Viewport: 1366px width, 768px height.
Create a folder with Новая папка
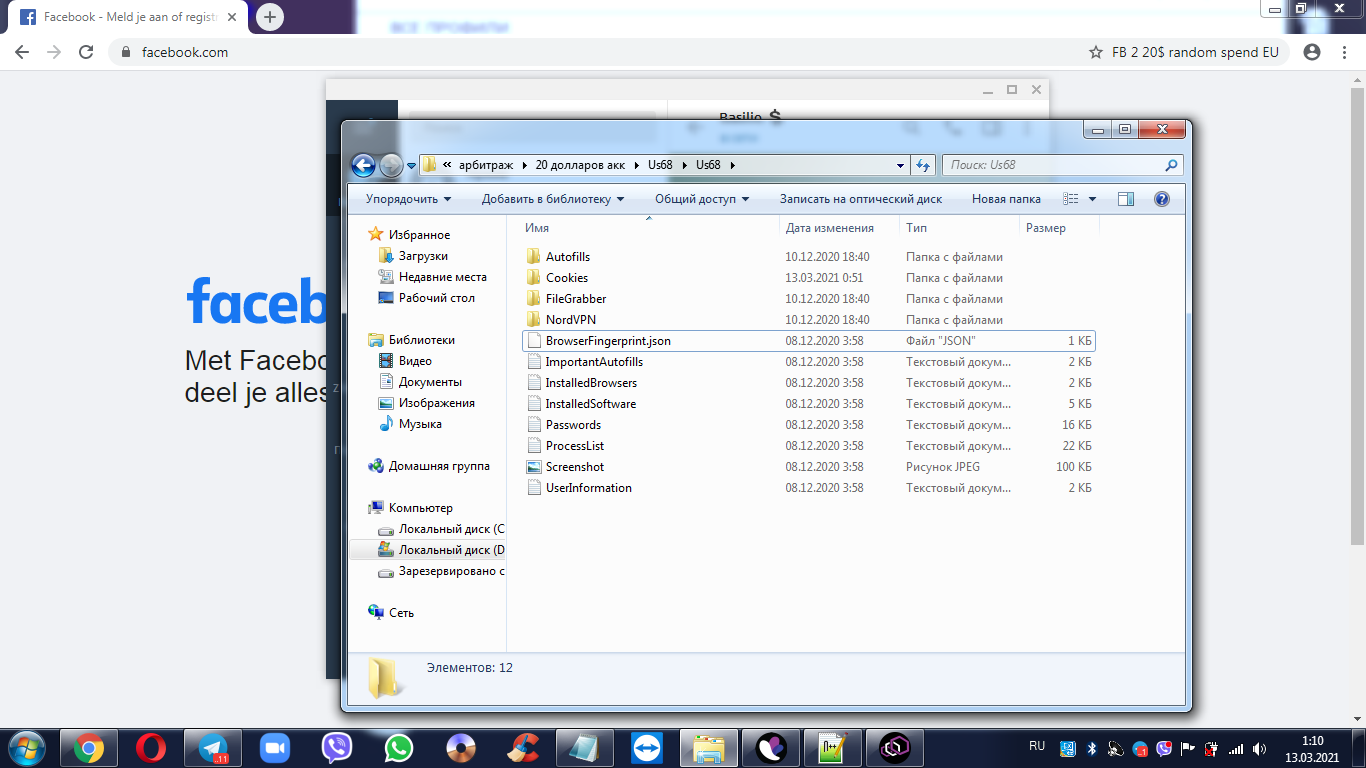tap(1006, 199)
